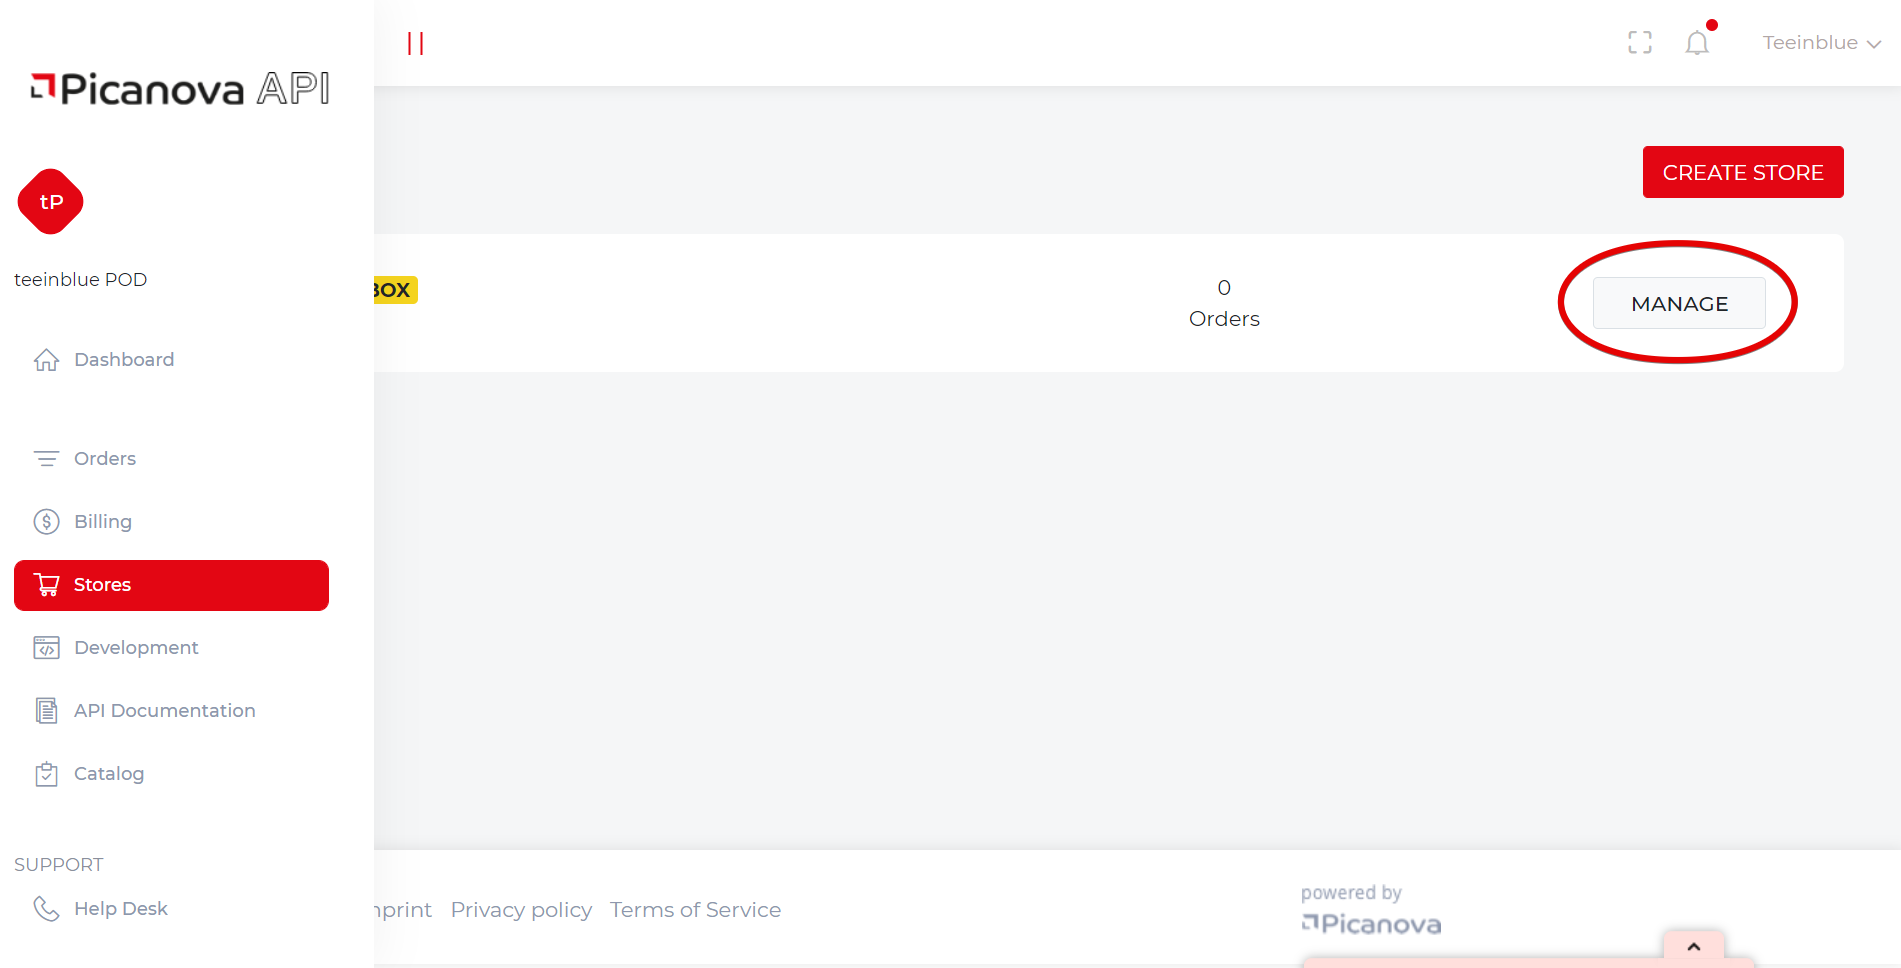The image size is (1901, 968).
Task: Open the Privacy policy link
Action: [521, 910]
